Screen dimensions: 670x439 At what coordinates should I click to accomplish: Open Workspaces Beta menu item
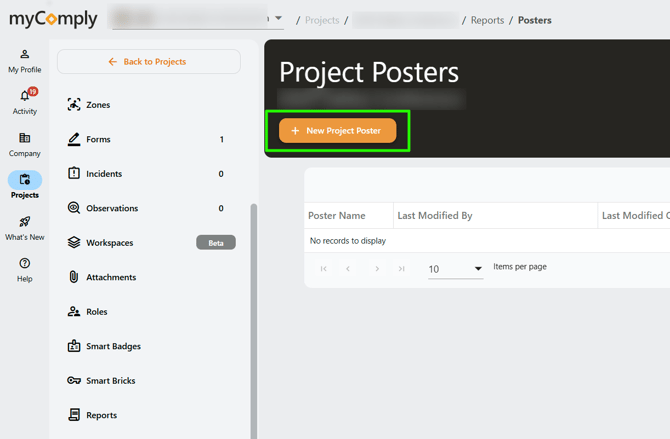[109, 243]
